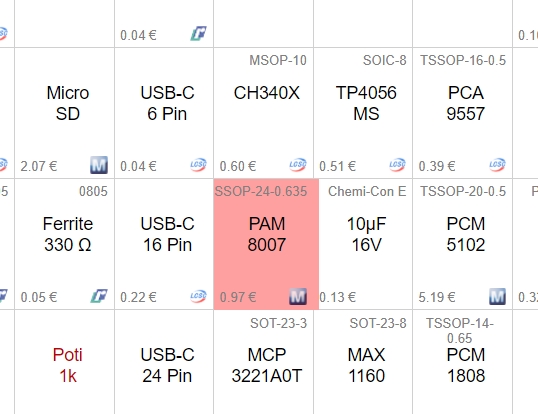538x414 pixels.
Task: Click the Micro SD component name
Action: click(x=68, y=103)
